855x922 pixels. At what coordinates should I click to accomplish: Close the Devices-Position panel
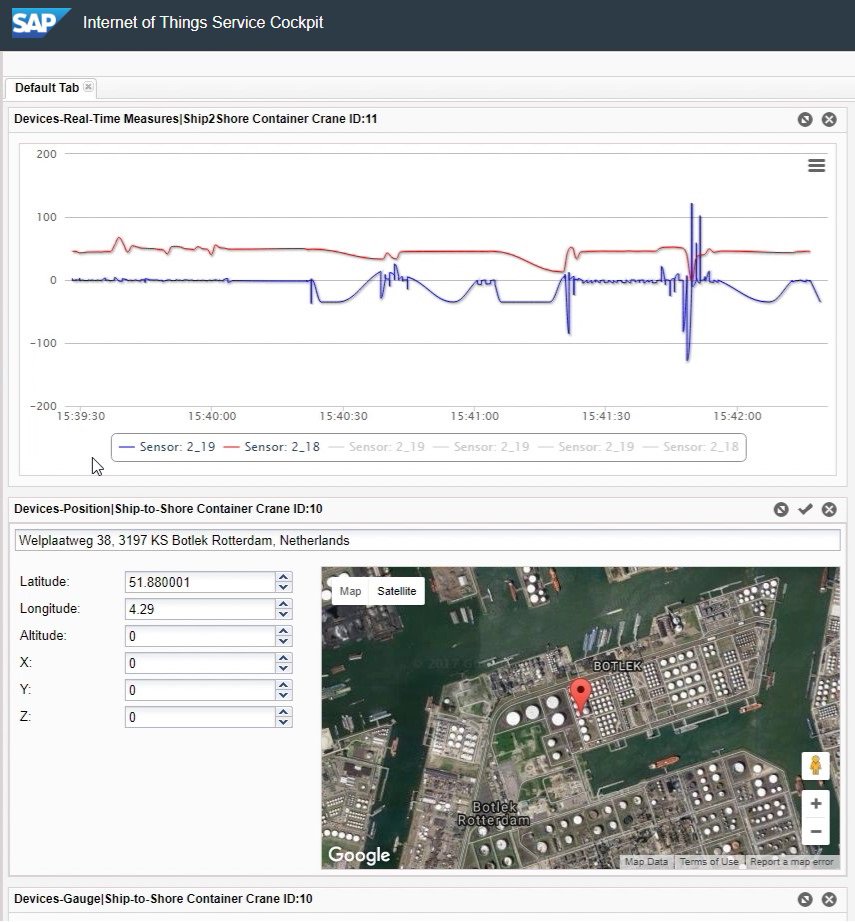829,509
